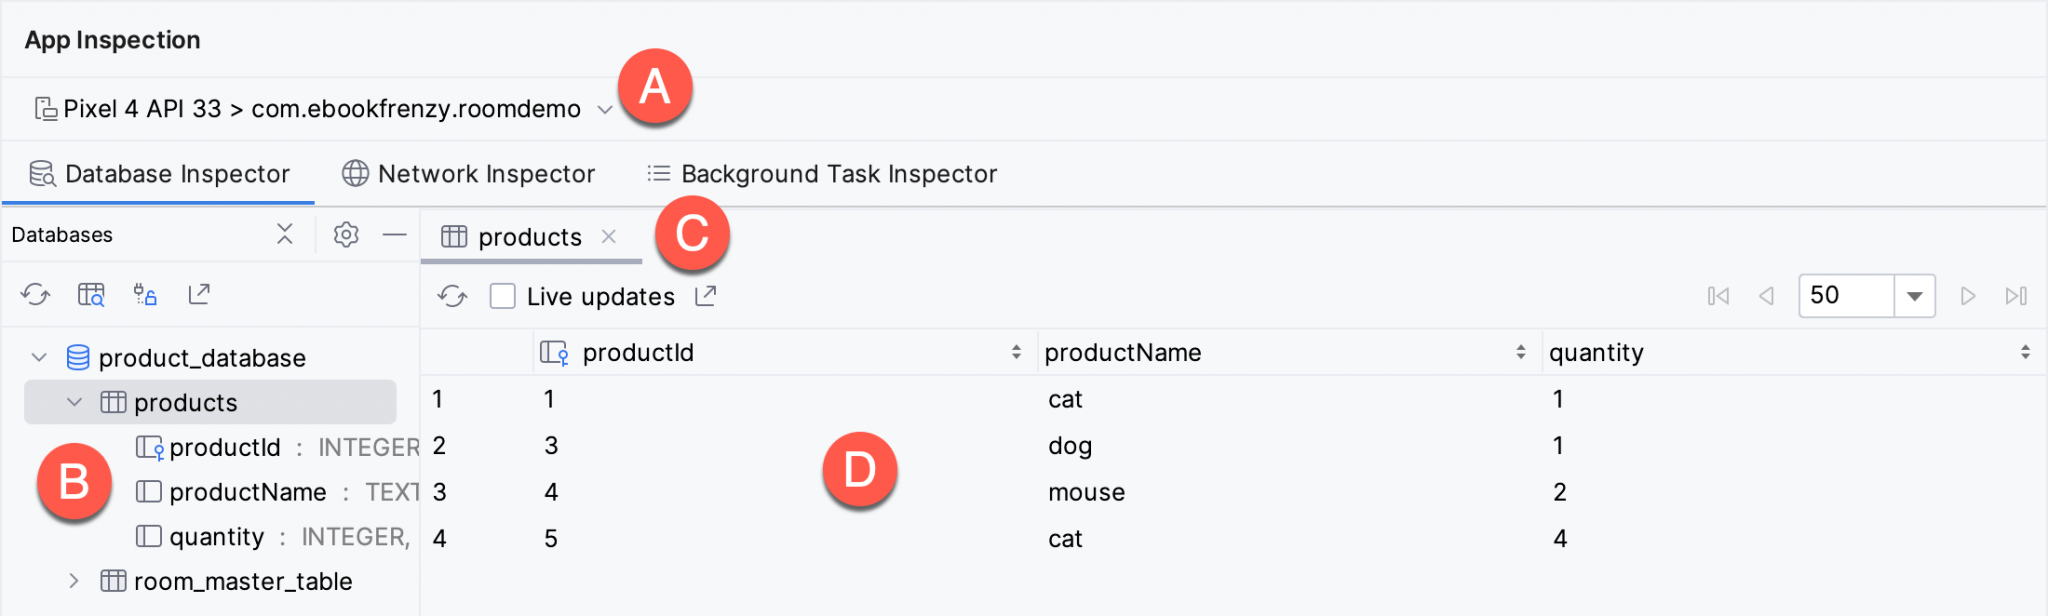Screen dimensions: 2048x616
Task: Go to the last page of results
Action: pyautogui.click(x=2017, y=296)
